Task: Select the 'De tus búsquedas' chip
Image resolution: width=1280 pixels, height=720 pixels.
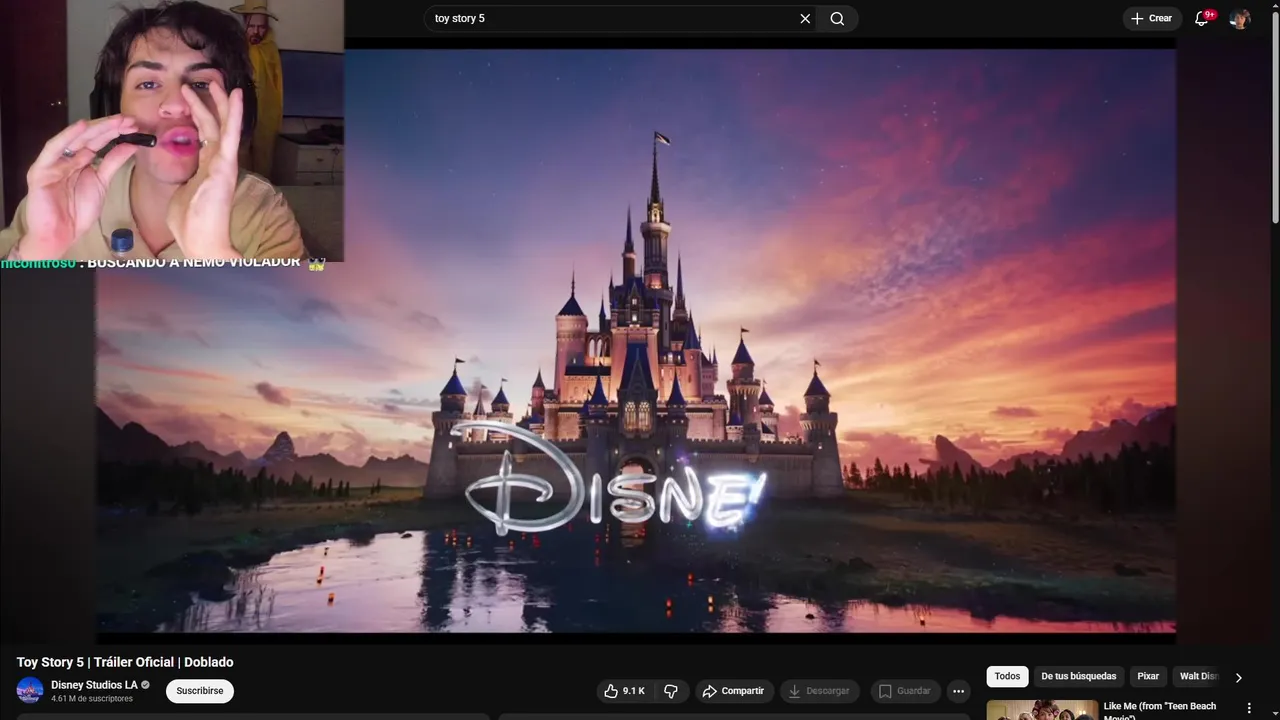Action: (1079, 676)
